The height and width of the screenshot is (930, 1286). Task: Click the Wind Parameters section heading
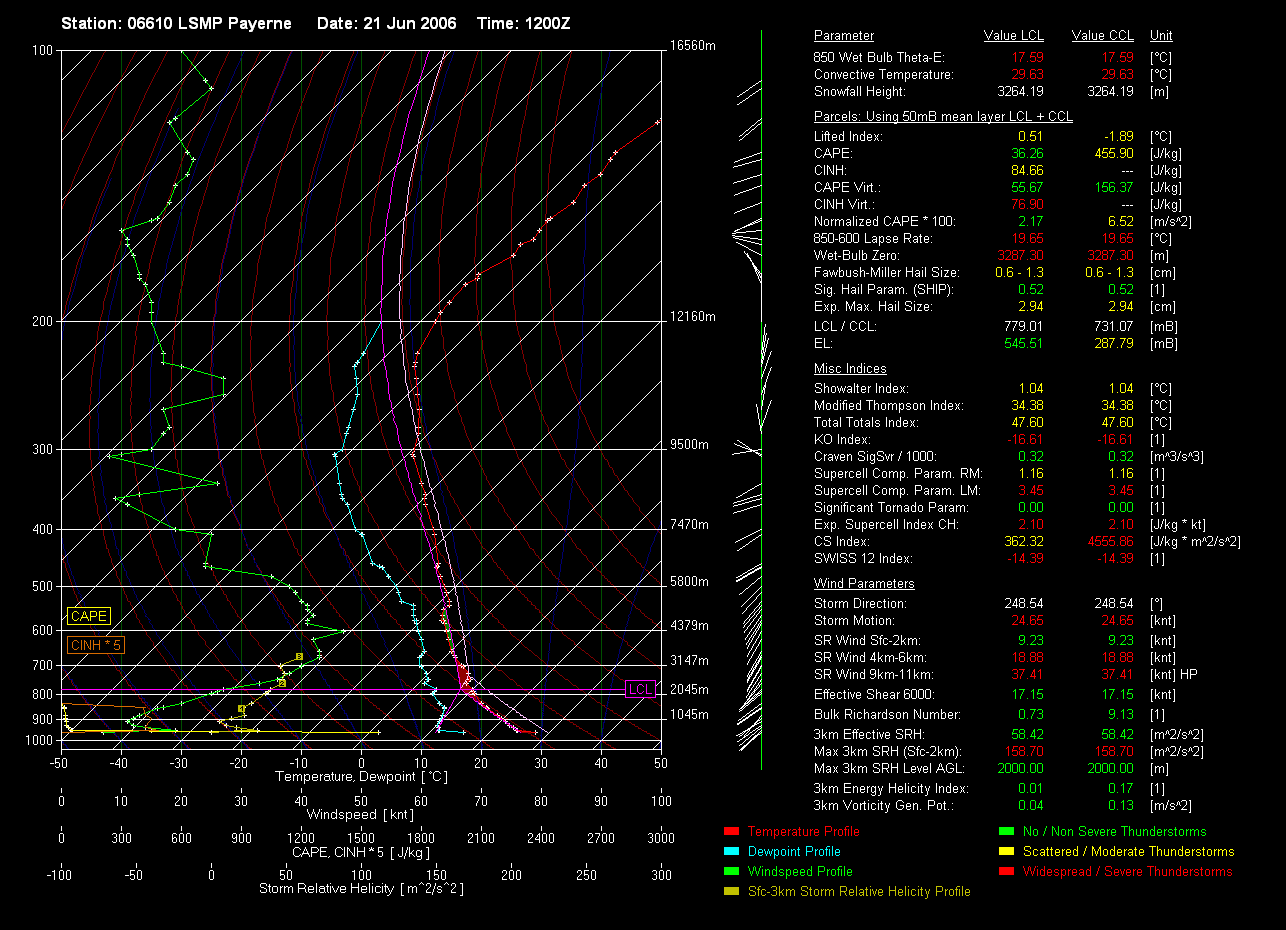pyautogui.click(x=864, y=584)
